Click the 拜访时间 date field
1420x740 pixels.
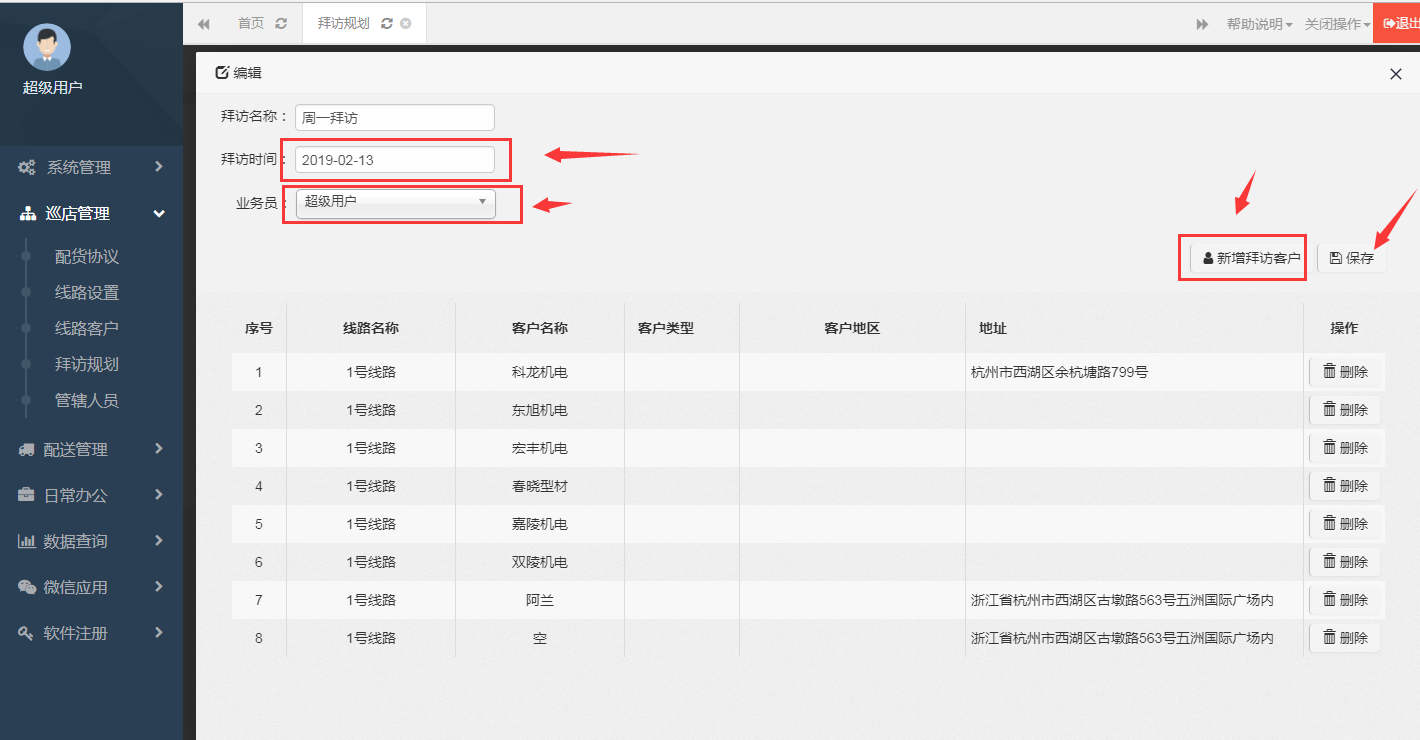pyautogui.click(x=394, y=160)
